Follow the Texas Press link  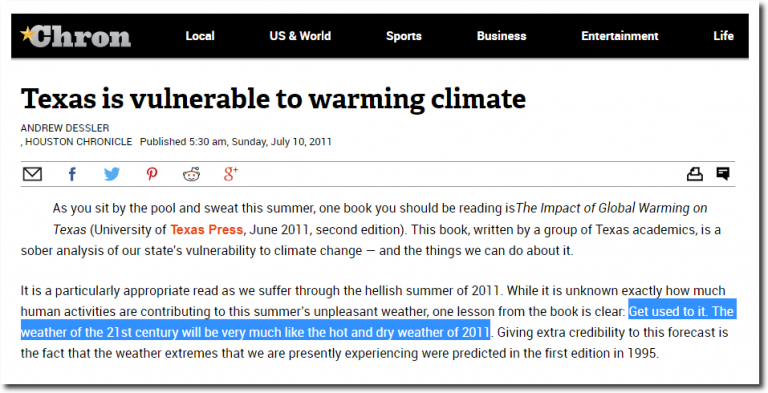click(206, 229)
